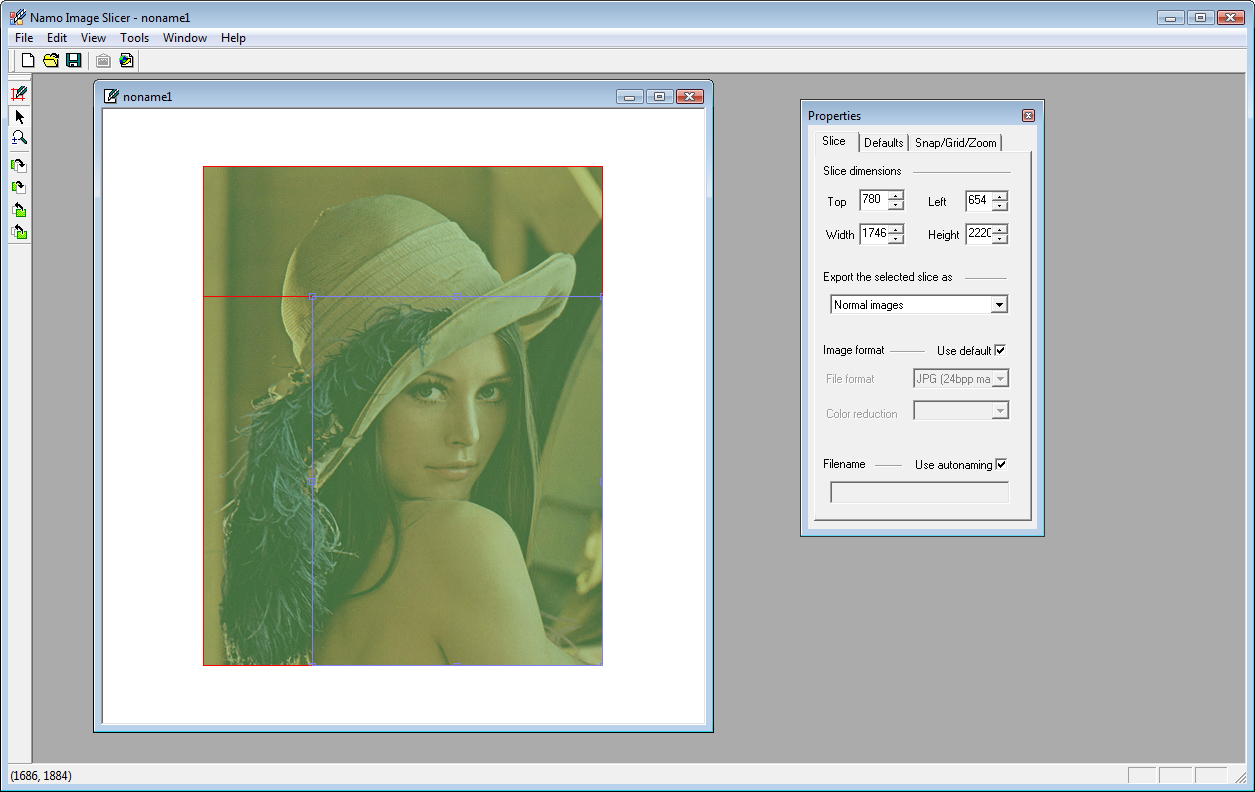Viewport: 1255px width, 792px height.
Task: Click the Slice dimensions label
Action: click(x=862, y=171)
